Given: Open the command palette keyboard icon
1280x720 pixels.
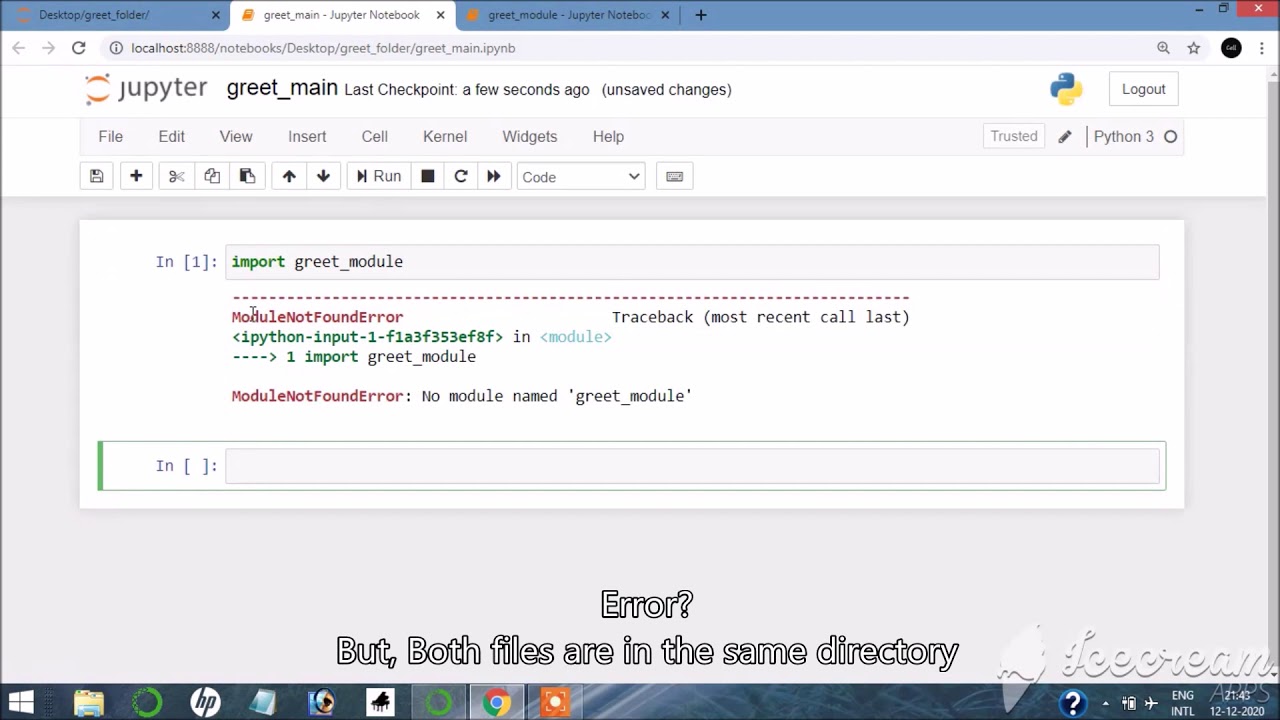Looking at the screenshot, I should pos(675,177).
